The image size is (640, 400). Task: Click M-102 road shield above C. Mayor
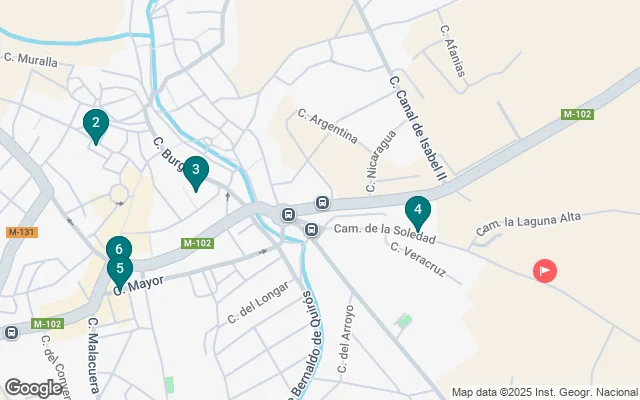point(197,243)
